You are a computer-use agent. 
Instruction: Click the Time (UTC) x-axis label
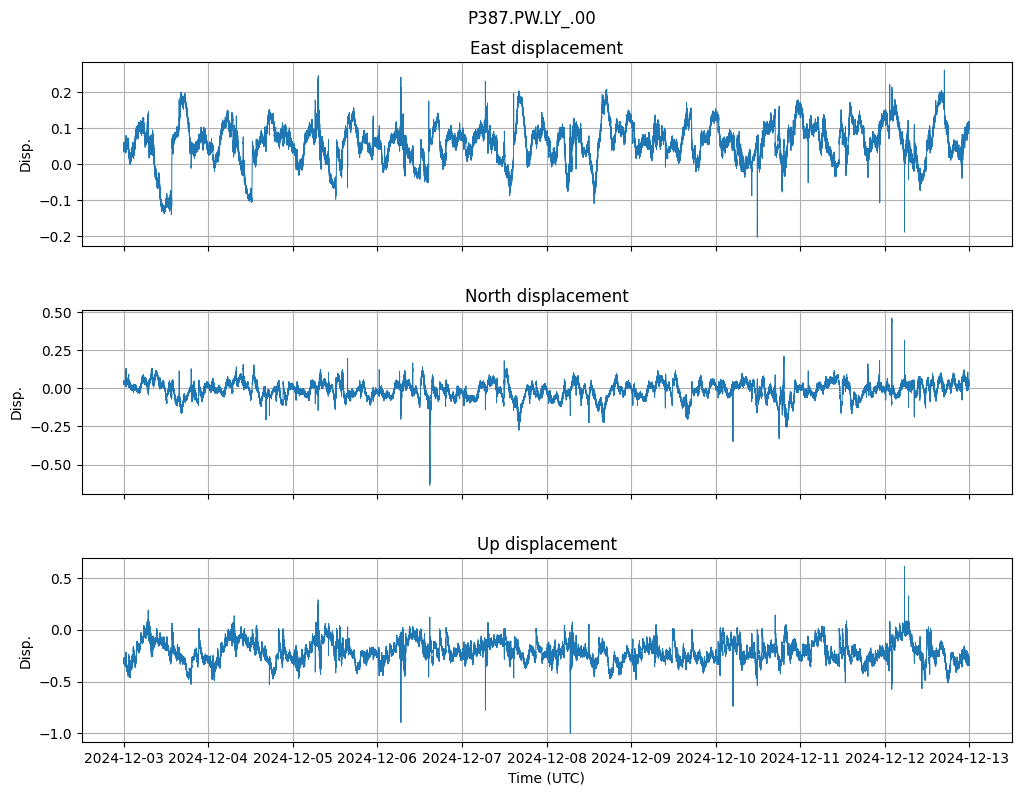545,778
